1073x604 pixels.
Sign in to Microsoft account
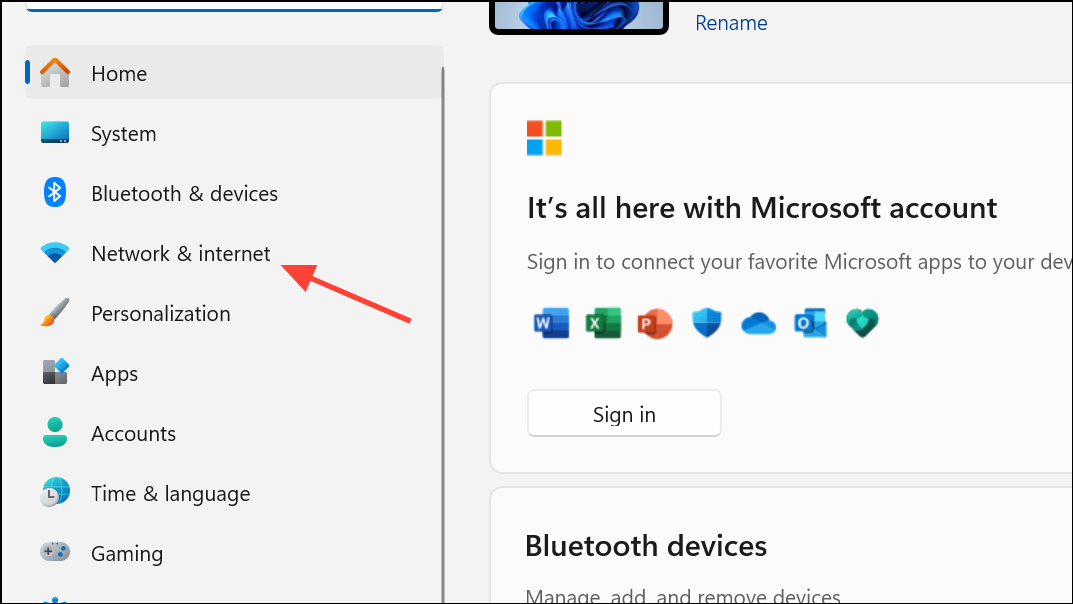coord(624,413)
